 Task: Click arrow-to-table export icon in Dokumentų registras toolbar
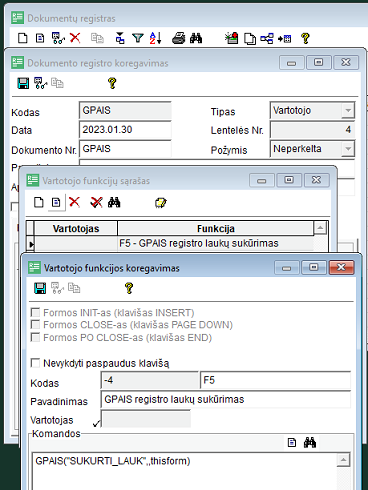pyautogui.click(x=284, y=39)
